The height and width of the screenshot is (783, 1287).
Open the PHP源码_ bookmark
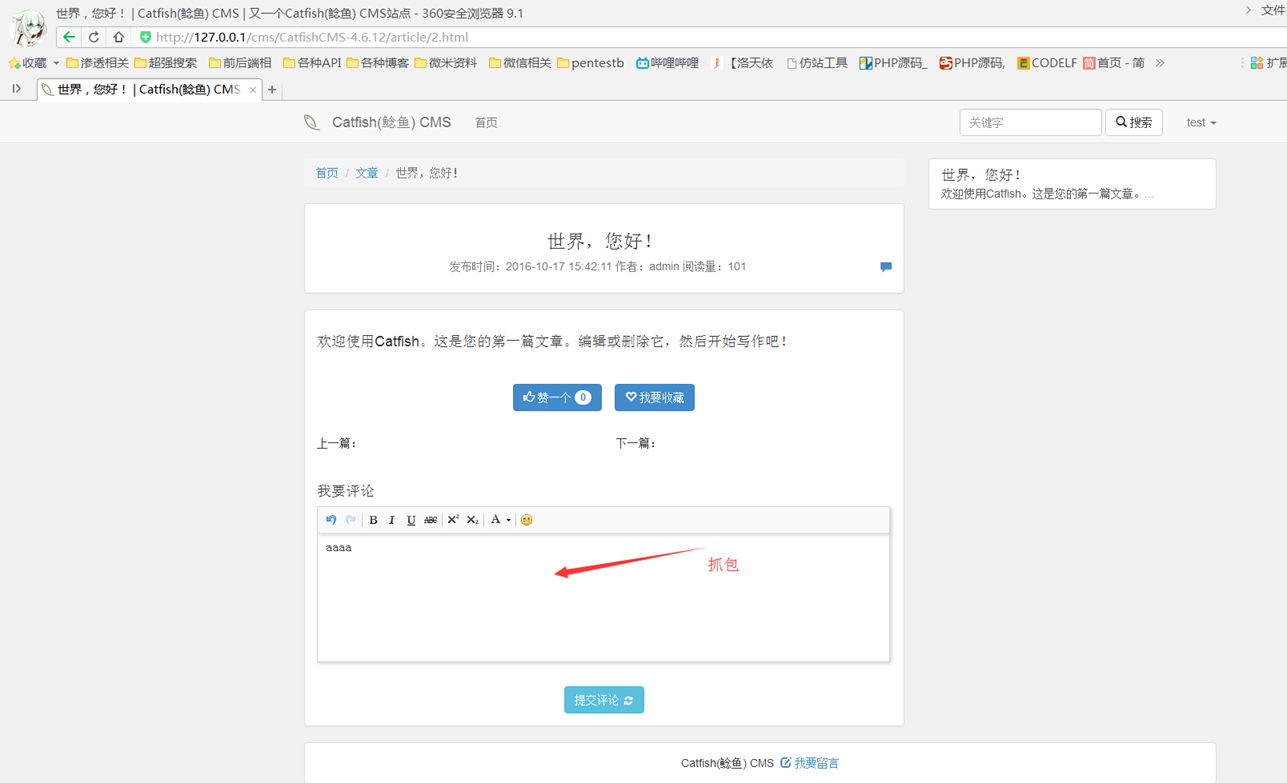(x=893, y=63)
